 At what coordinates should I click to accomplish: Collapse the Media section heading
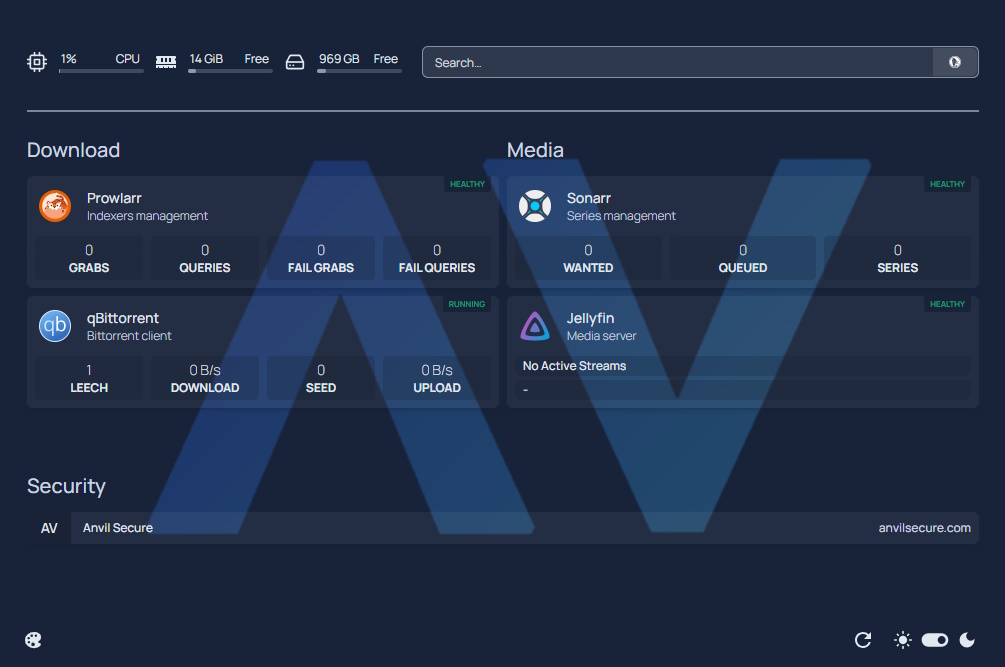(535, 150)
